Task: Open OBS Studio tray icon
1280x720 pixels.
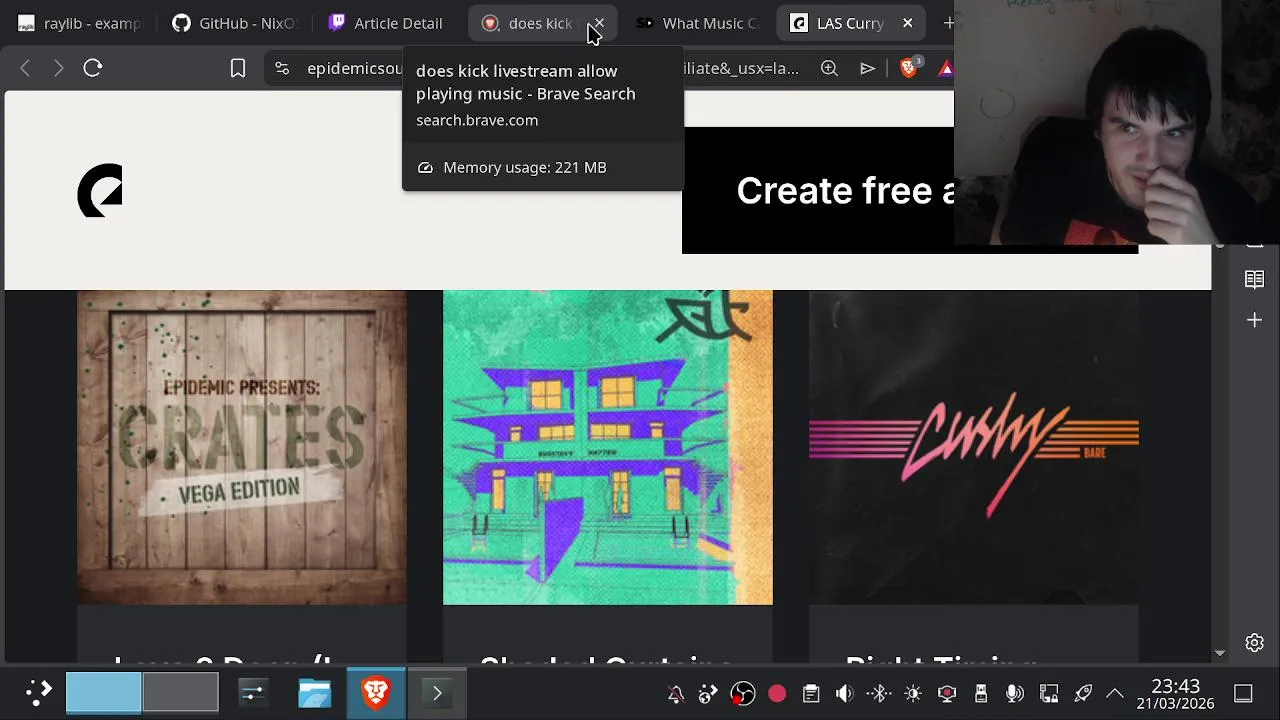Action: 743,693
